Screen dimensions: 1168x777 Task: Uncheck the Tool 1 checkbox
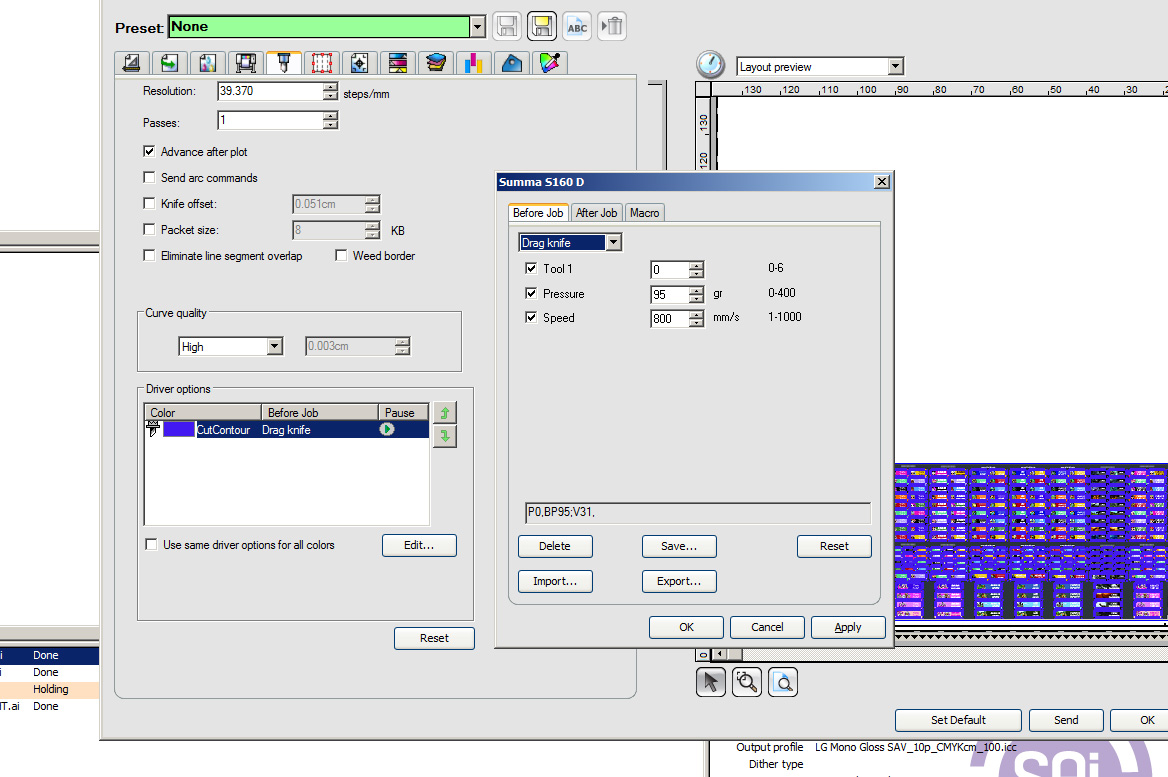click(531, 268)
